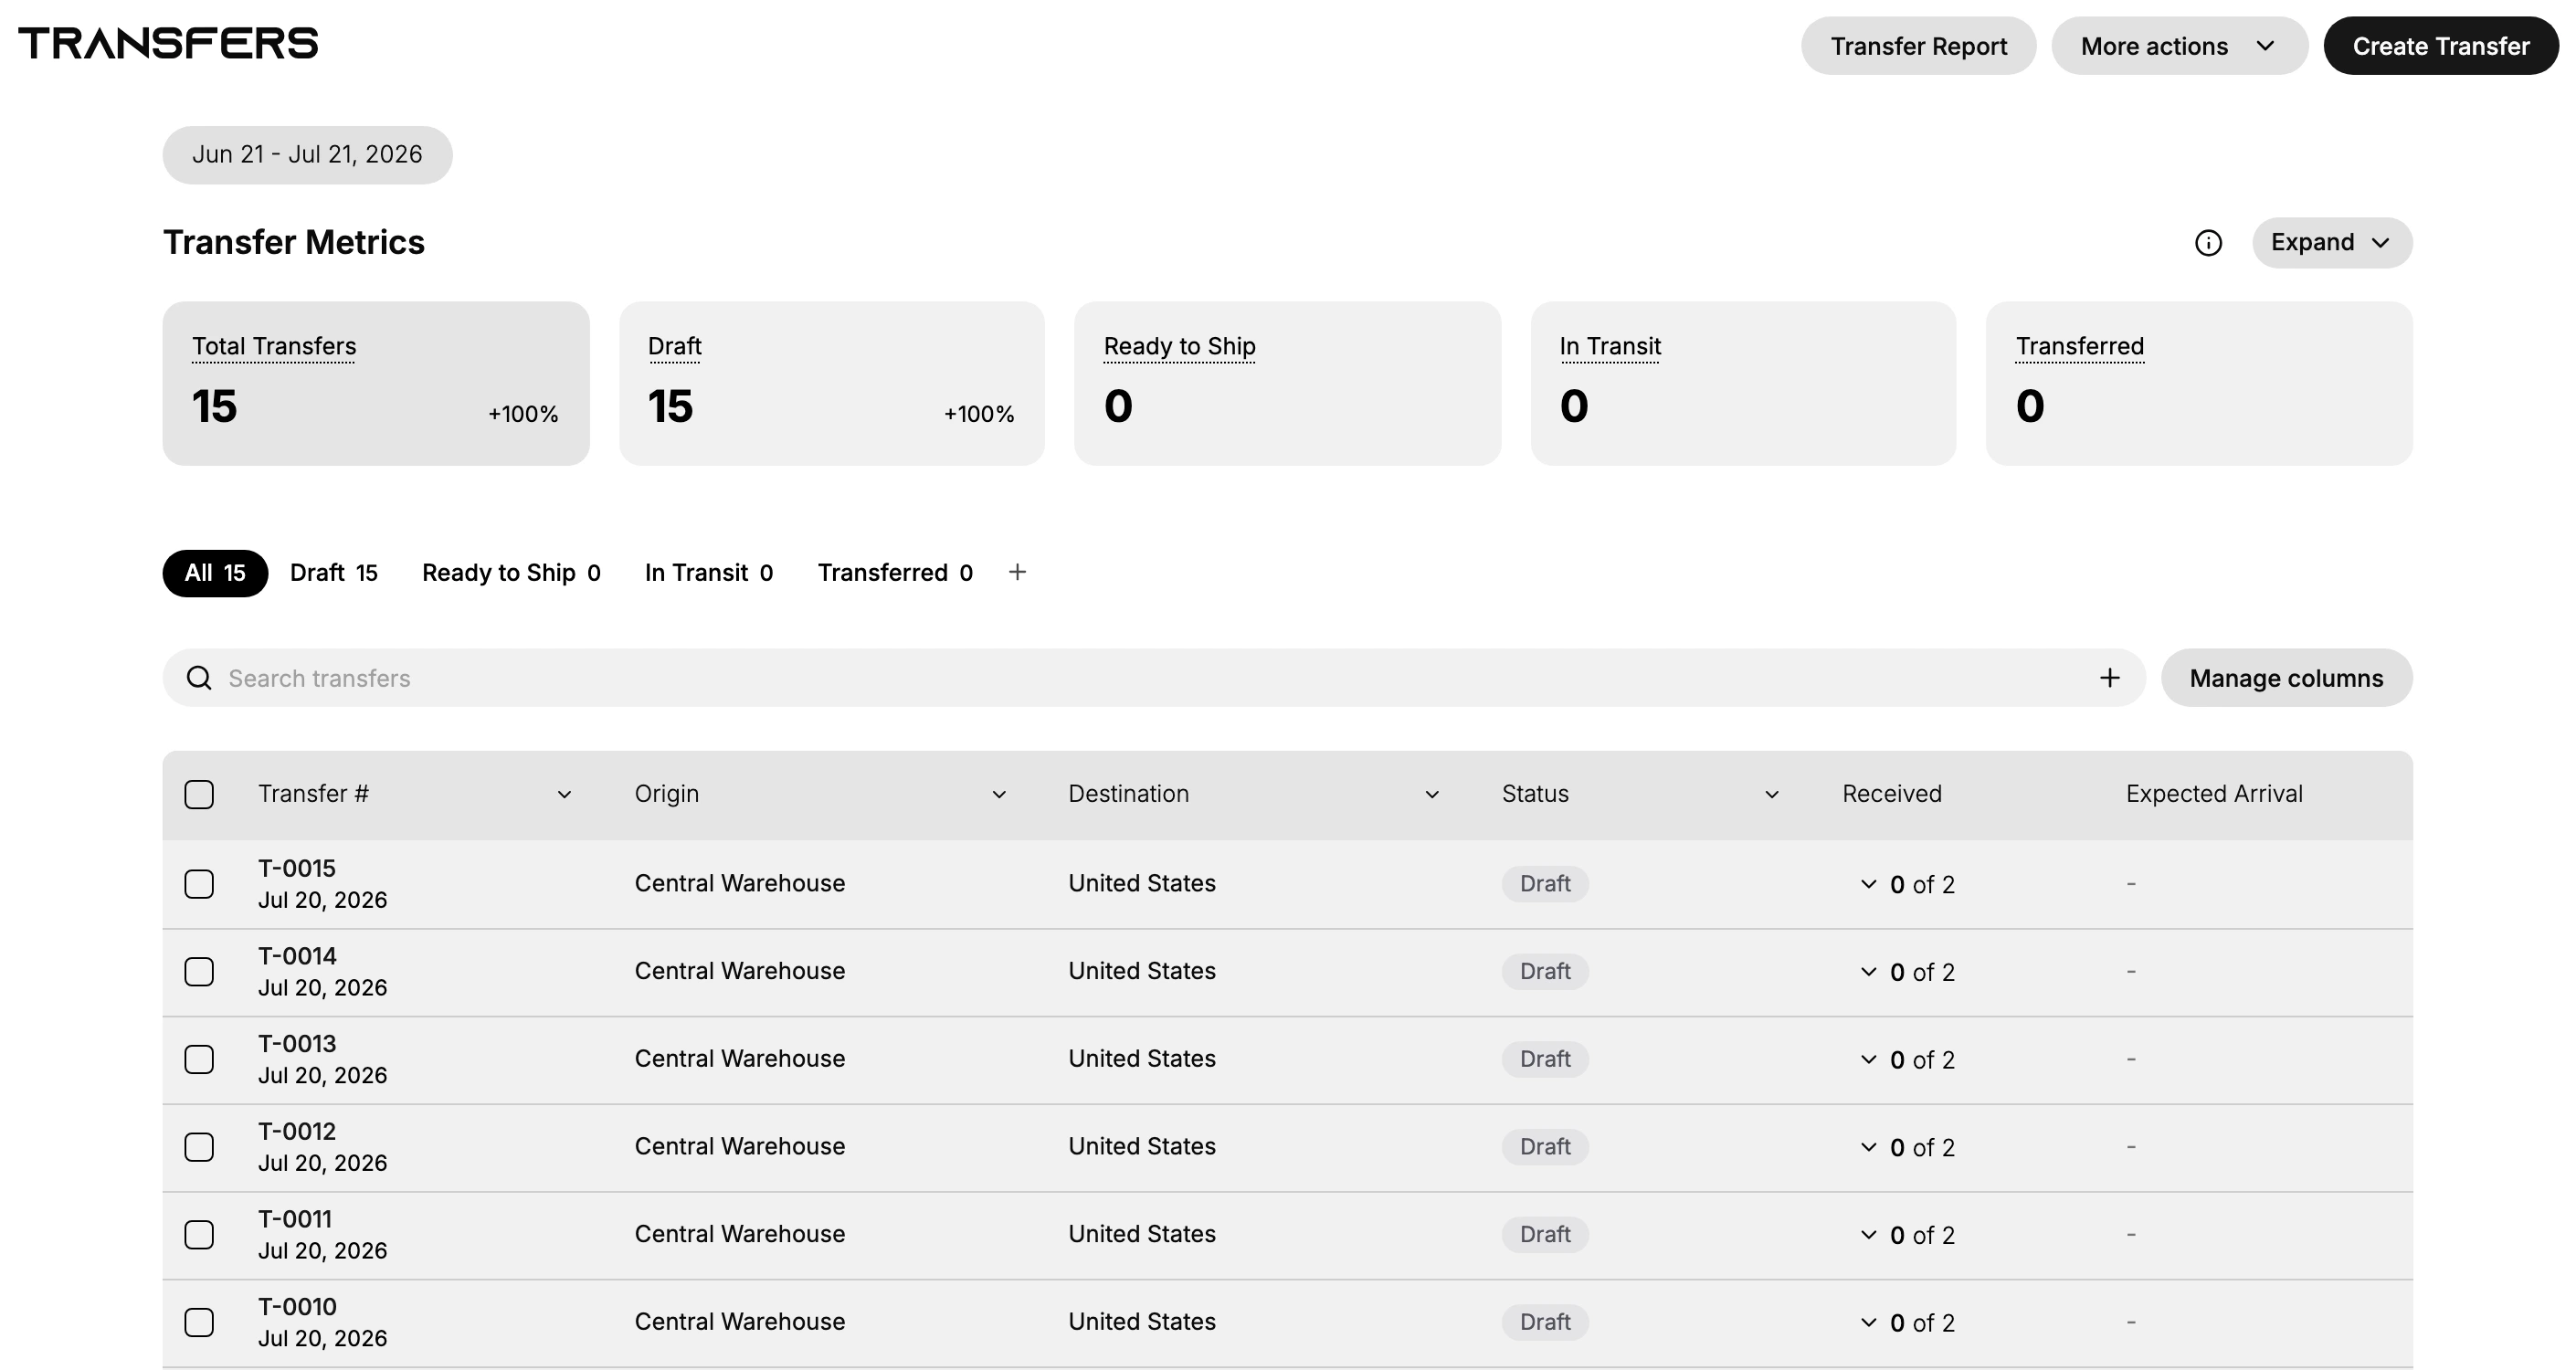
Task: Click the plus icon after Transferred tab
Action: coord(1017,572)
